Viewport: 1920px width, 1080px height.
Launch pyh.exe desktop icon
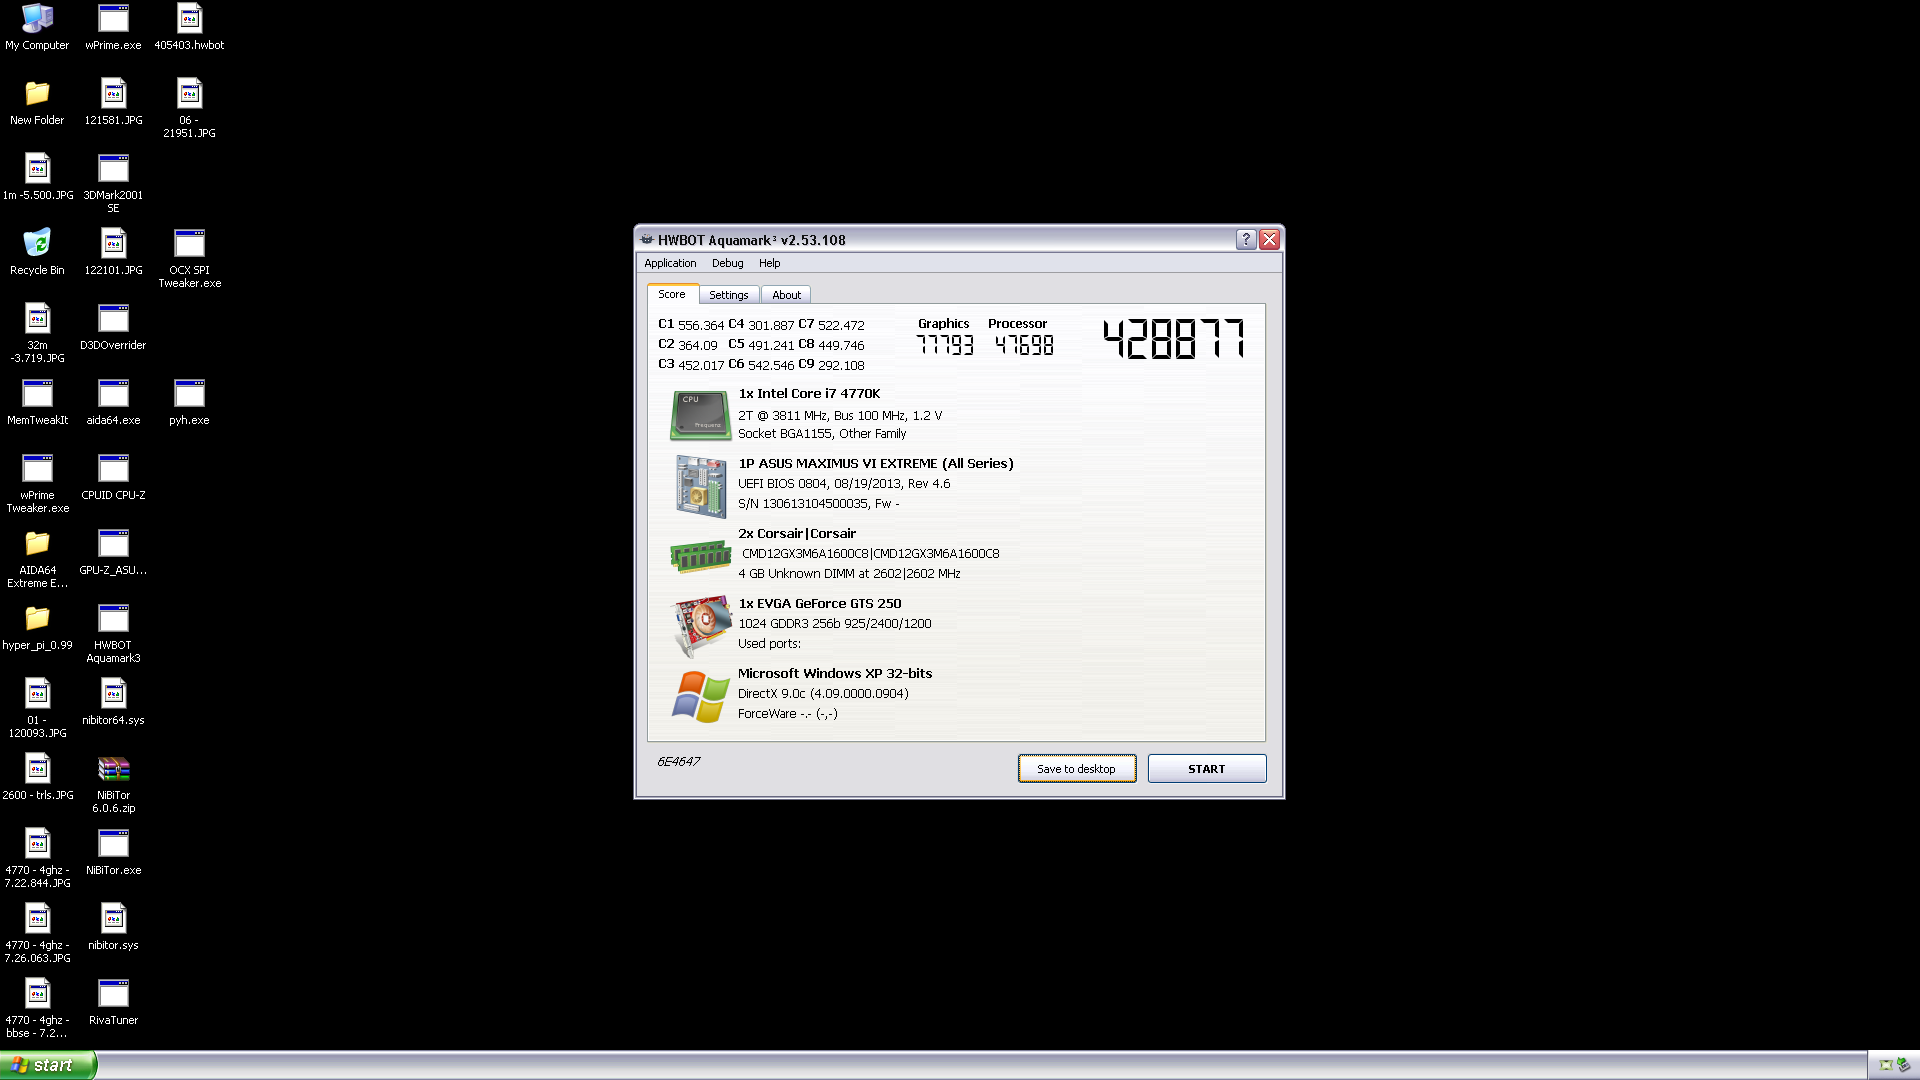click(x=189, y=402)
